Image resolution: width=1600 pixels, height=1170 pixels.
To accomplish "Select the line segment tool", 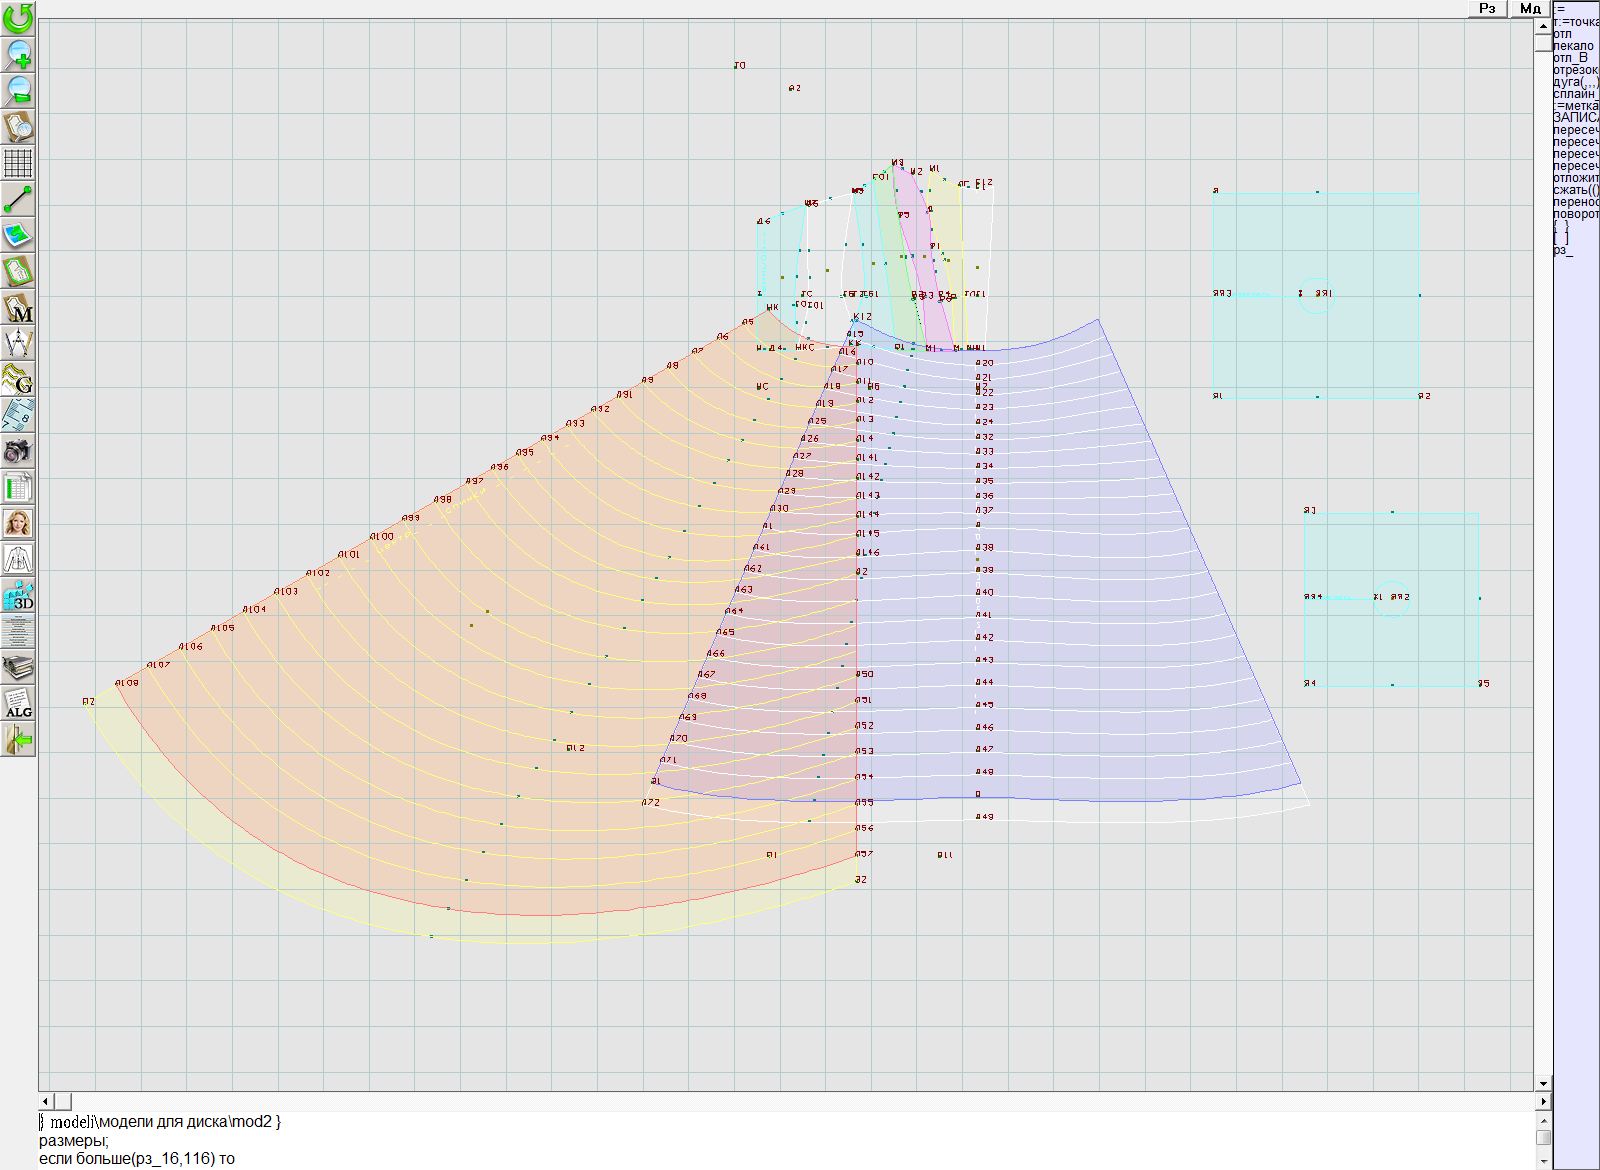I will [x=18, y=199].
